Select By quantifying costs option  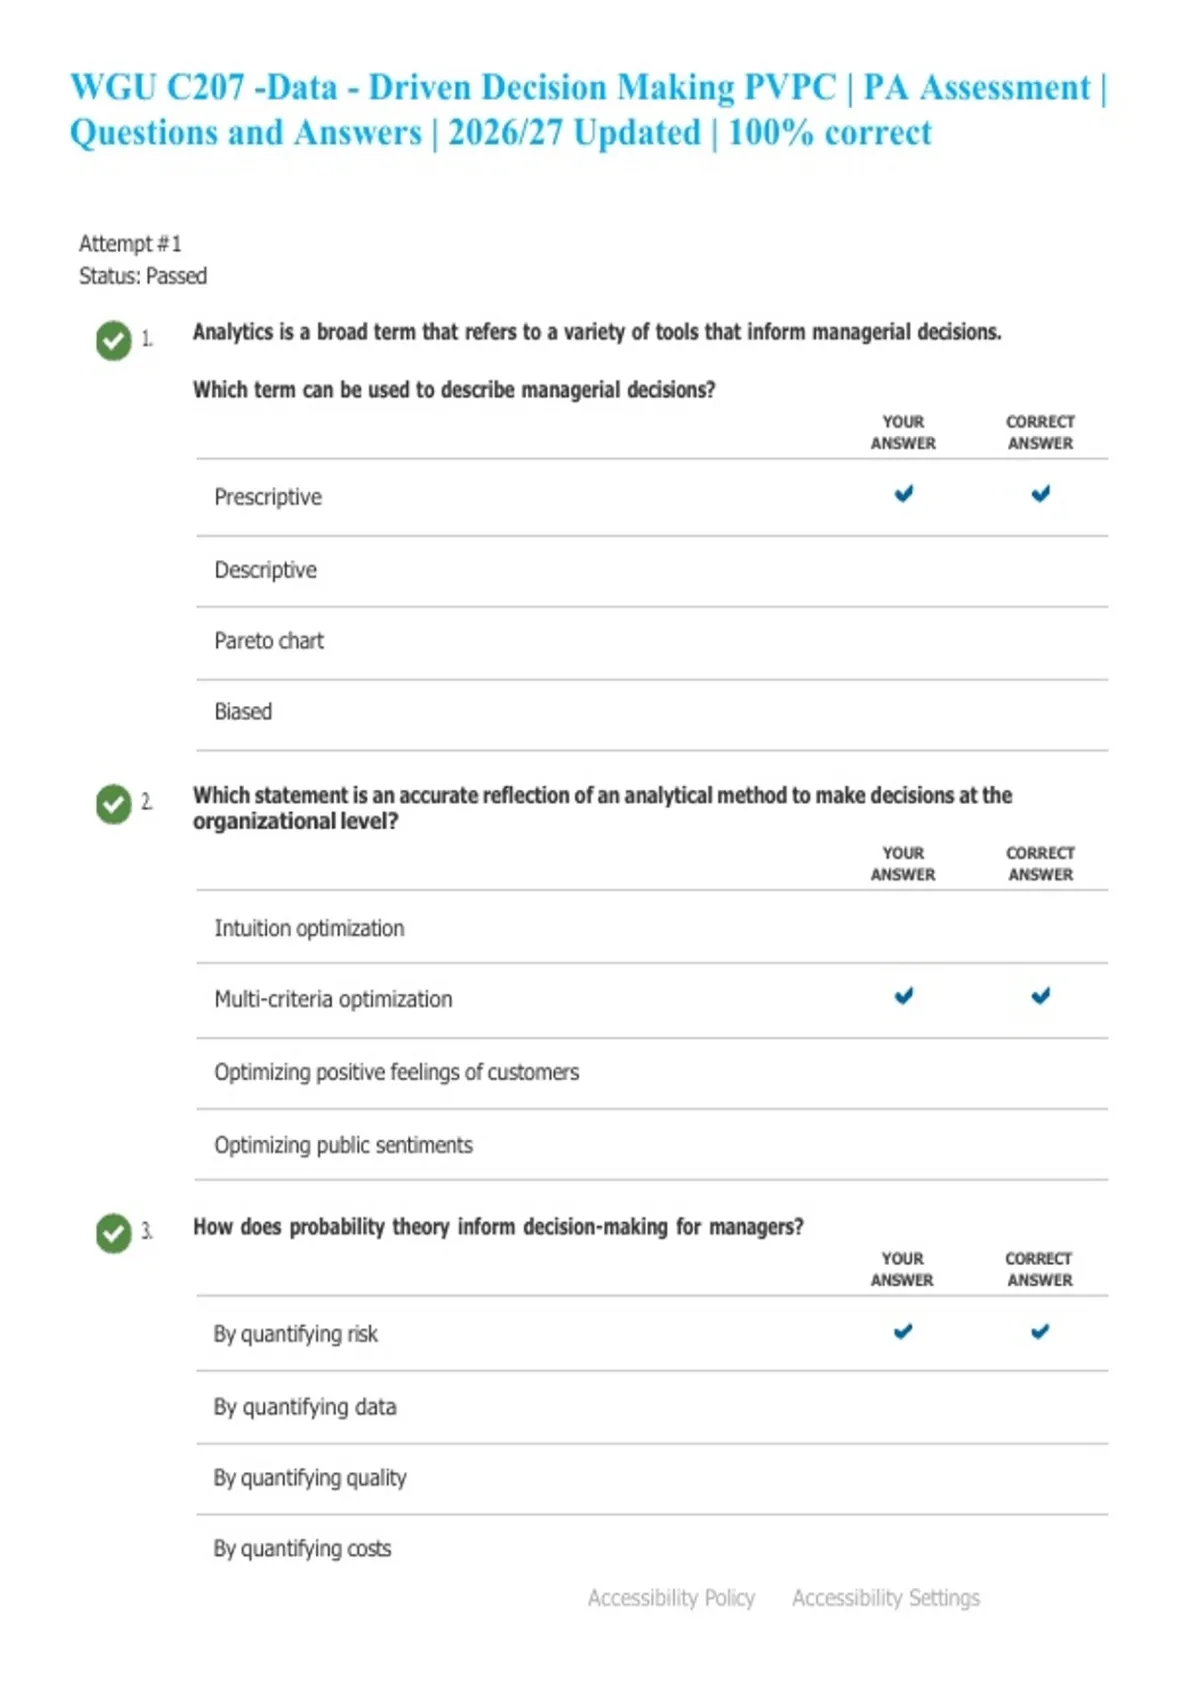pos(652,1549)
